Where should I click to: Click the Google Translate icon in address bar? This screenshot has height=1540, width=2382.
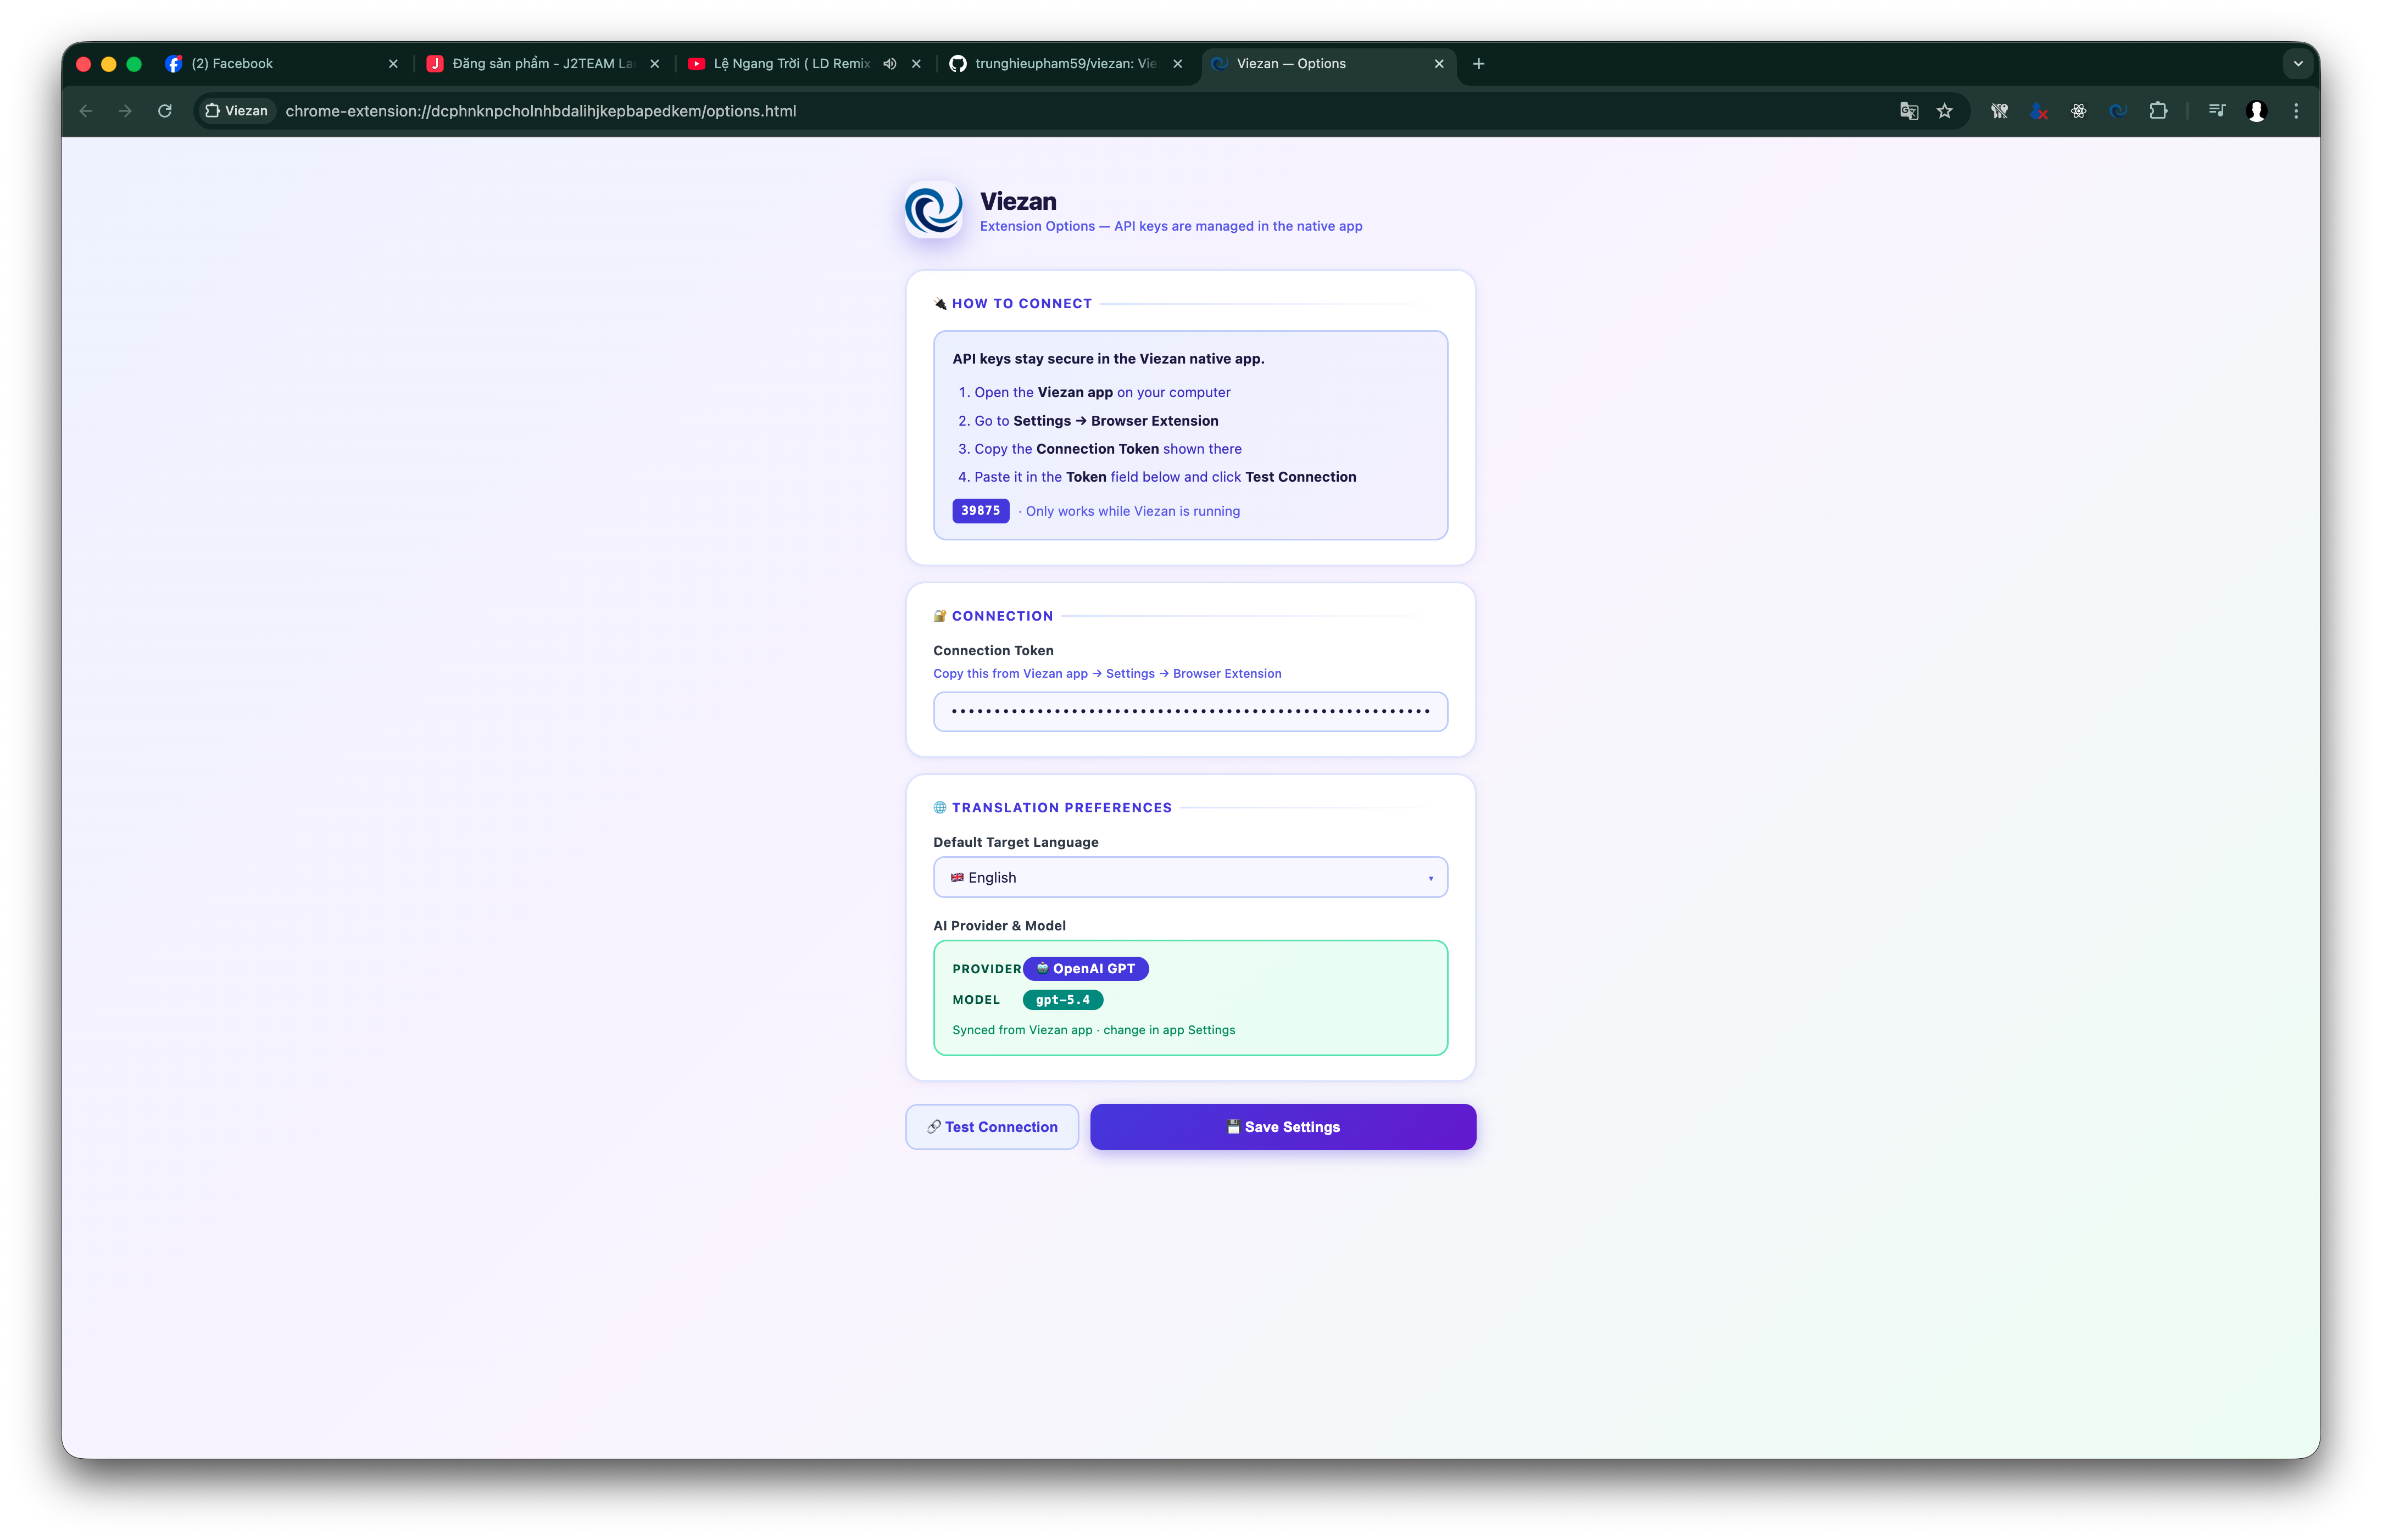(1908, 111)
